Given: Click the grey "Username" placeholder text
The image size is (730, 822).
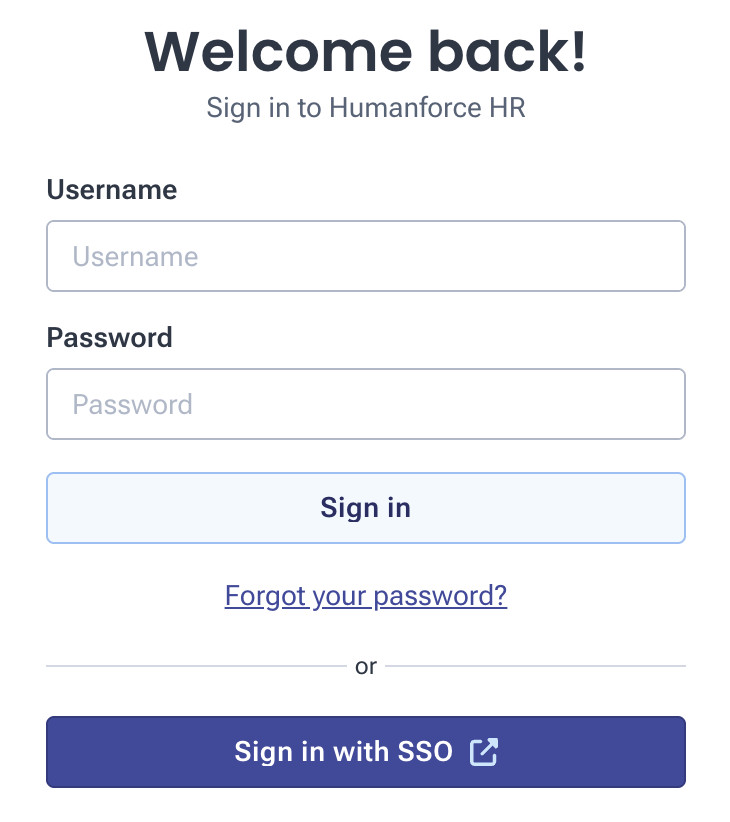Looking at the screenshot, I should click(135, 256).
